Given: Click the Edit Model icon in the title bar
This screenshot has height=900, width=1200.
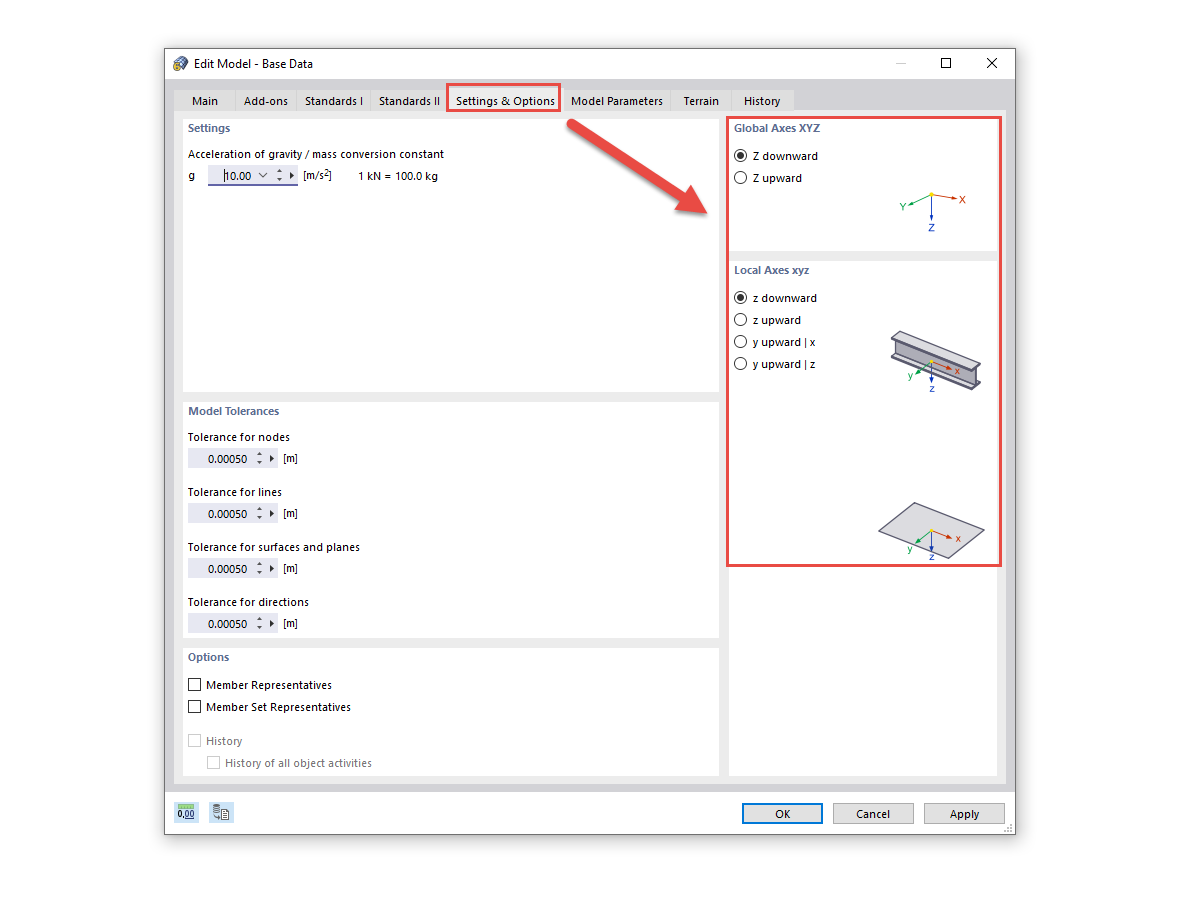Looking at the screenshot, I should 180,63.
